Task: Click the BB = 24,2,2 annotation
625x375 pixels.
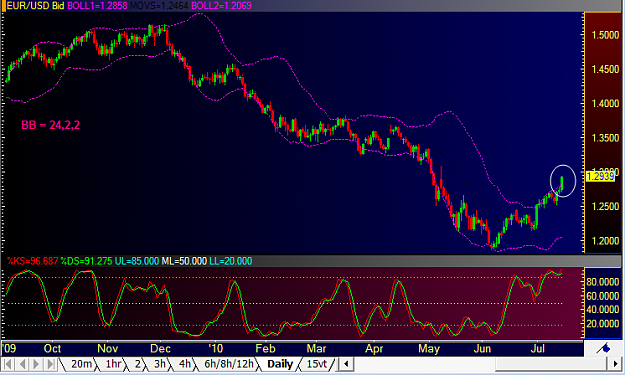Action: [x=51, y=125]
